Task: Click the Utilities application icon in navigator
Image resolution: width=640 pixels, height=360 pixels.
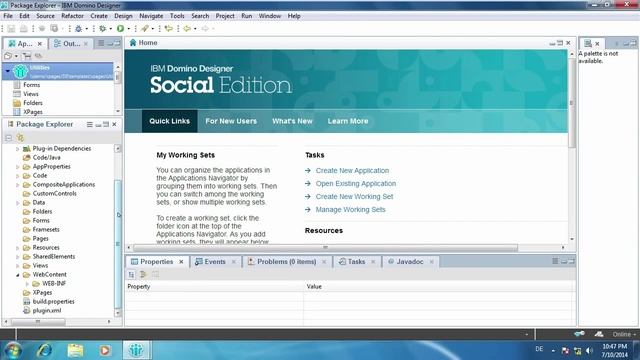Action: 20,71
